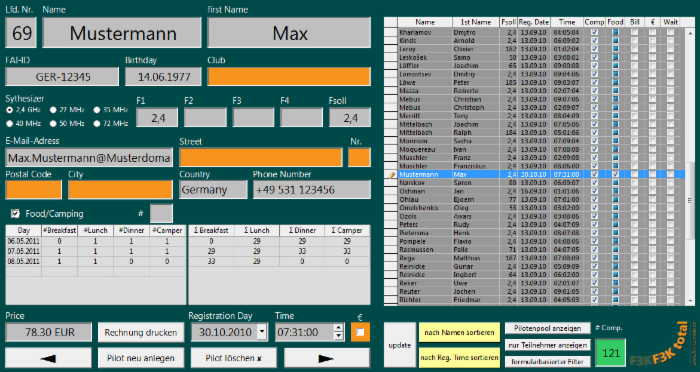
Task: Click the 06.05.2011 day cell
Action: tap(23, 241)
